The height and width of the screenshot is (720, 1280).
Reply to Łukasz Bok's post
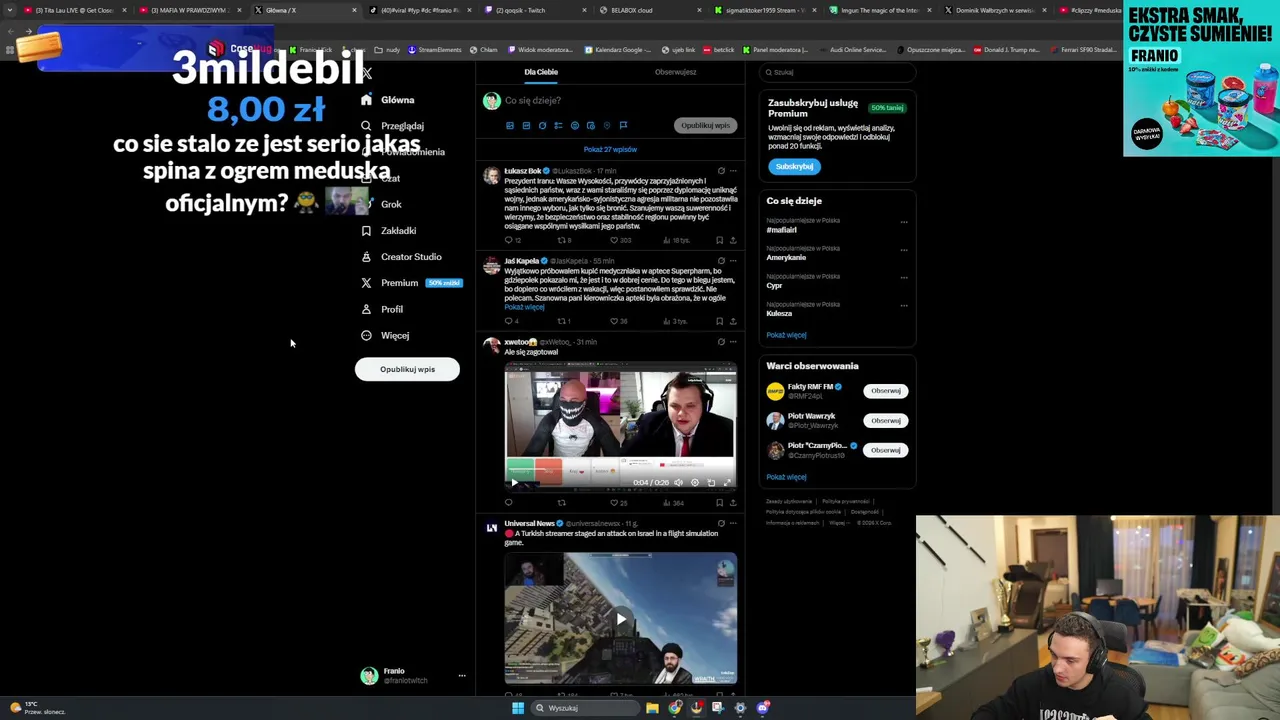click(508, 241)
